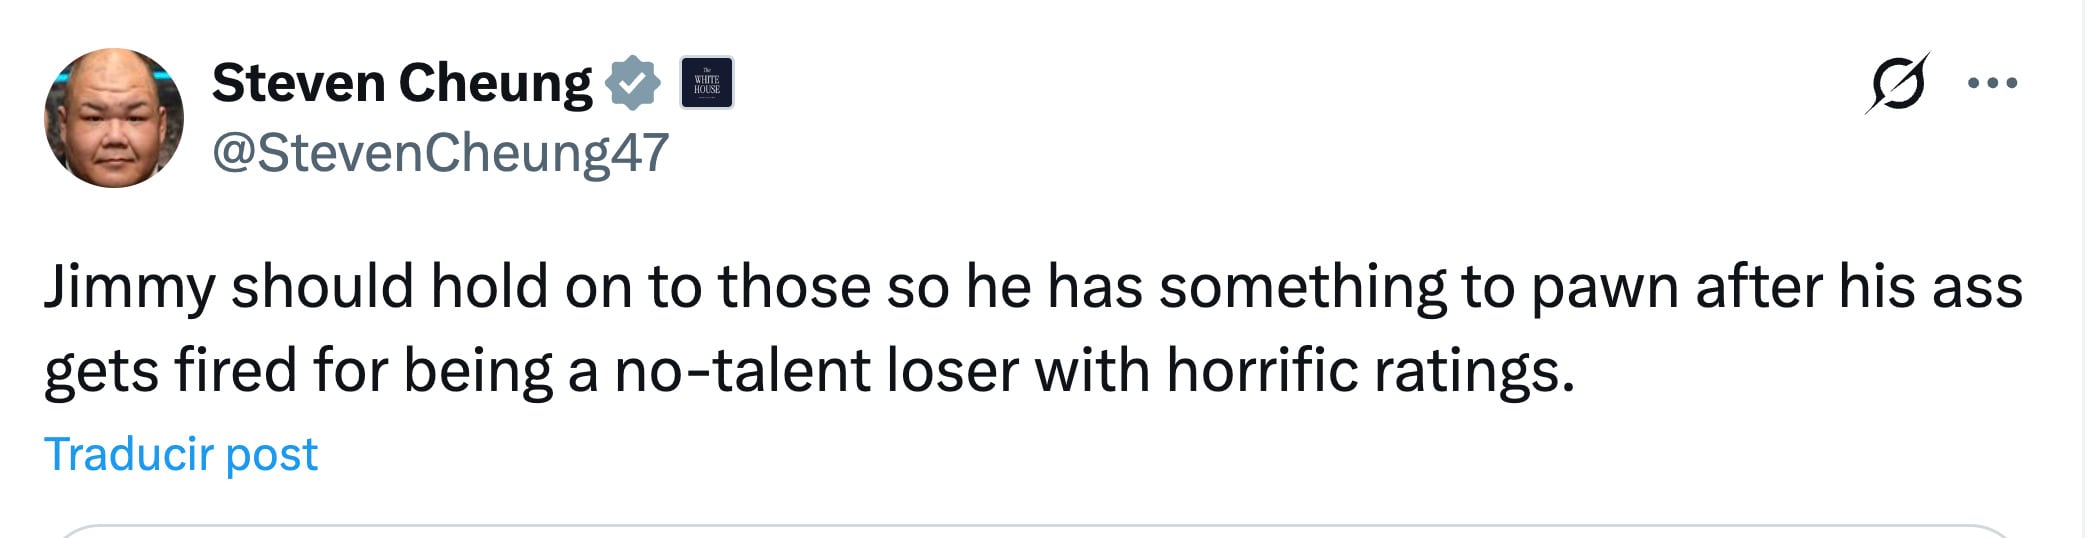Click the word "horrific" in the post
Viewport: 2092px width, 538px height.
coord(1262,371)
